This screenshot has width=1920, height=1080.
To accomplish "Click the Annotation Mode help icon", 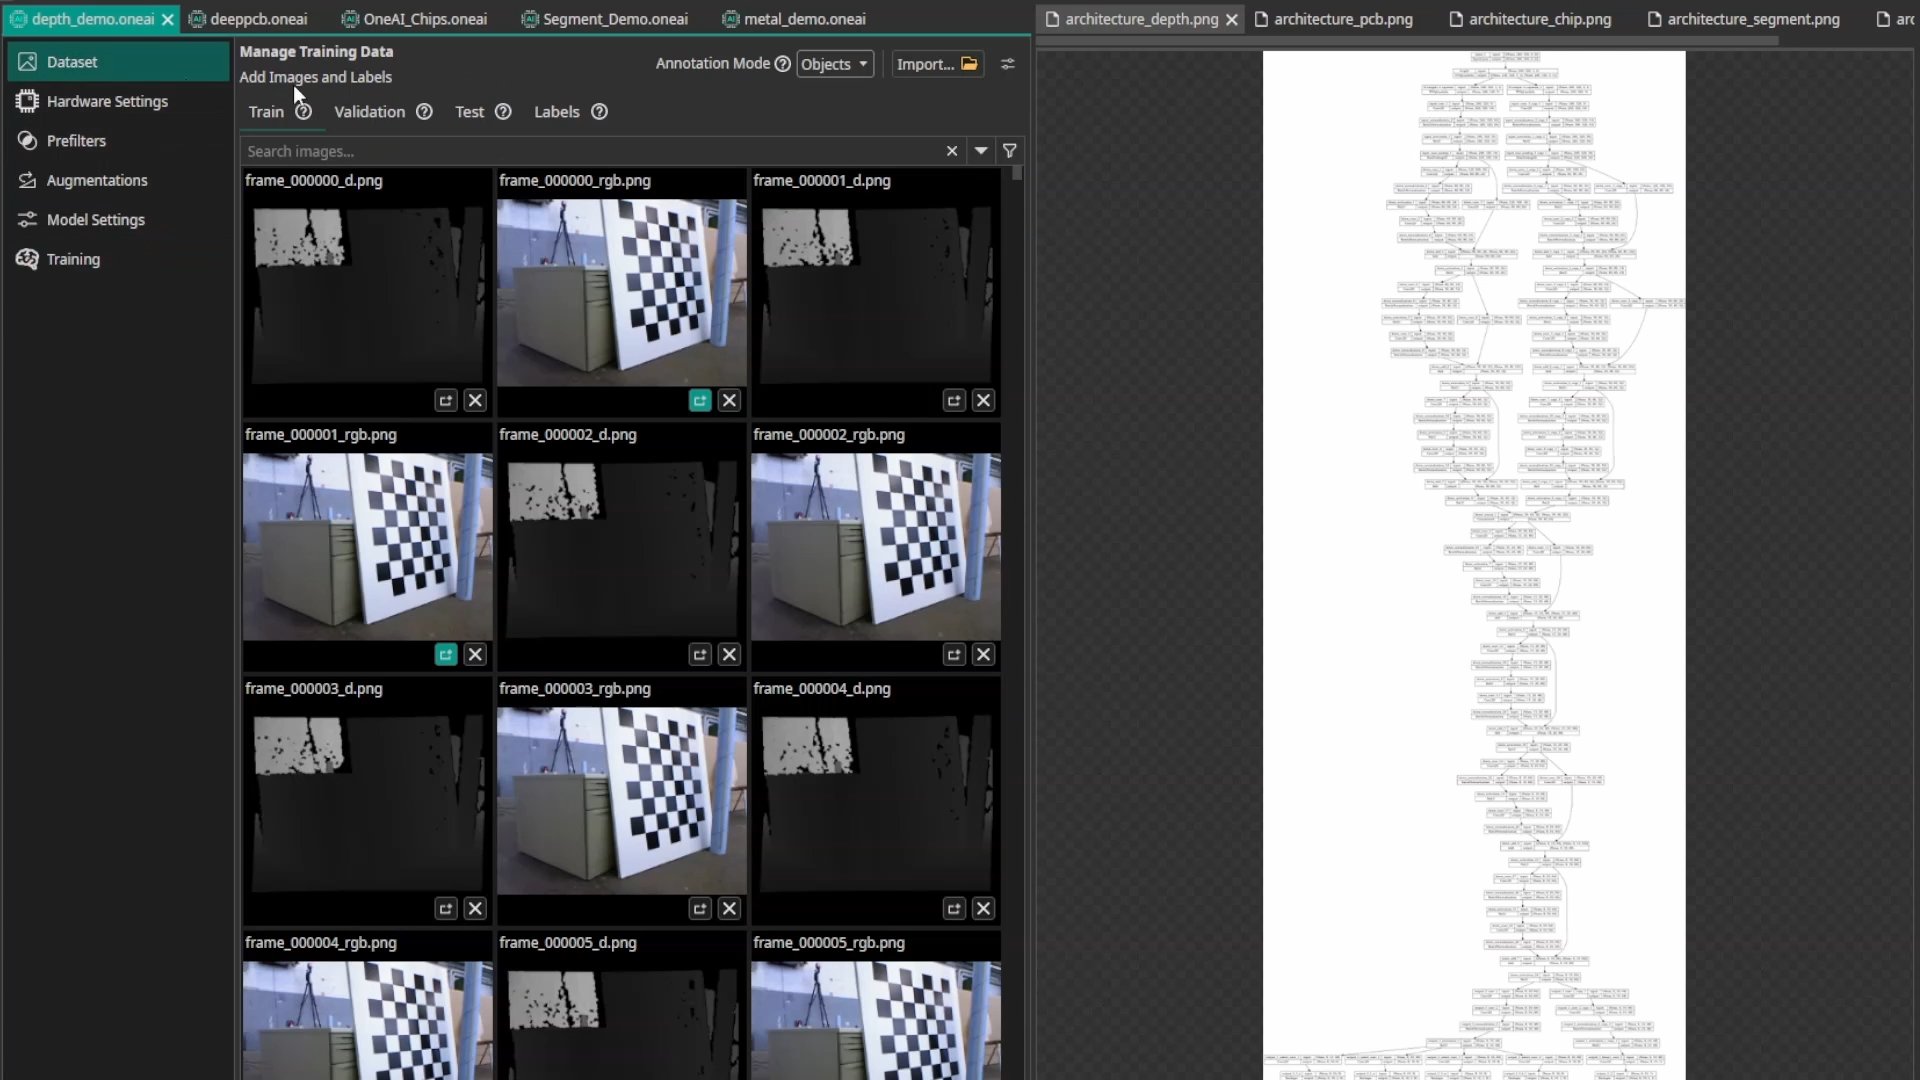I will pos(781,63).
